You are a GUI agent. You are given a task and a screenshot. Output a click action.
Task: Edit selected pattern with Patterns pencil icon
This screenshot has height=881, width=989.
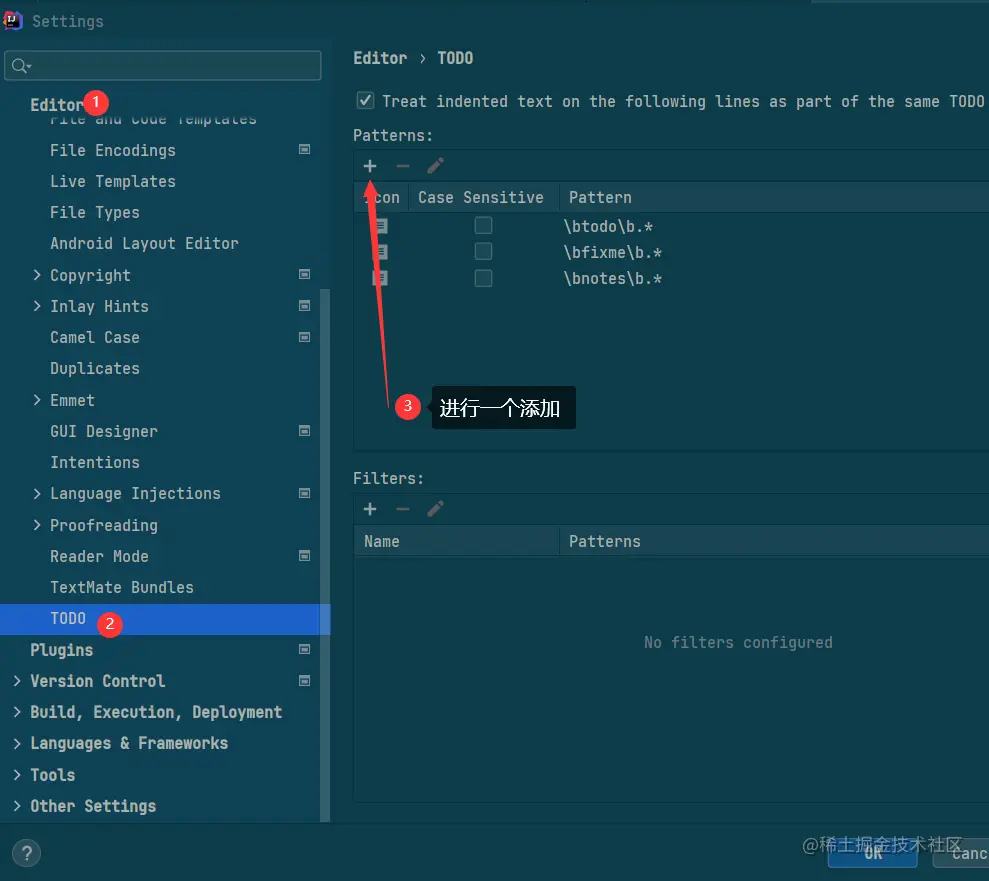click(435, 166)
